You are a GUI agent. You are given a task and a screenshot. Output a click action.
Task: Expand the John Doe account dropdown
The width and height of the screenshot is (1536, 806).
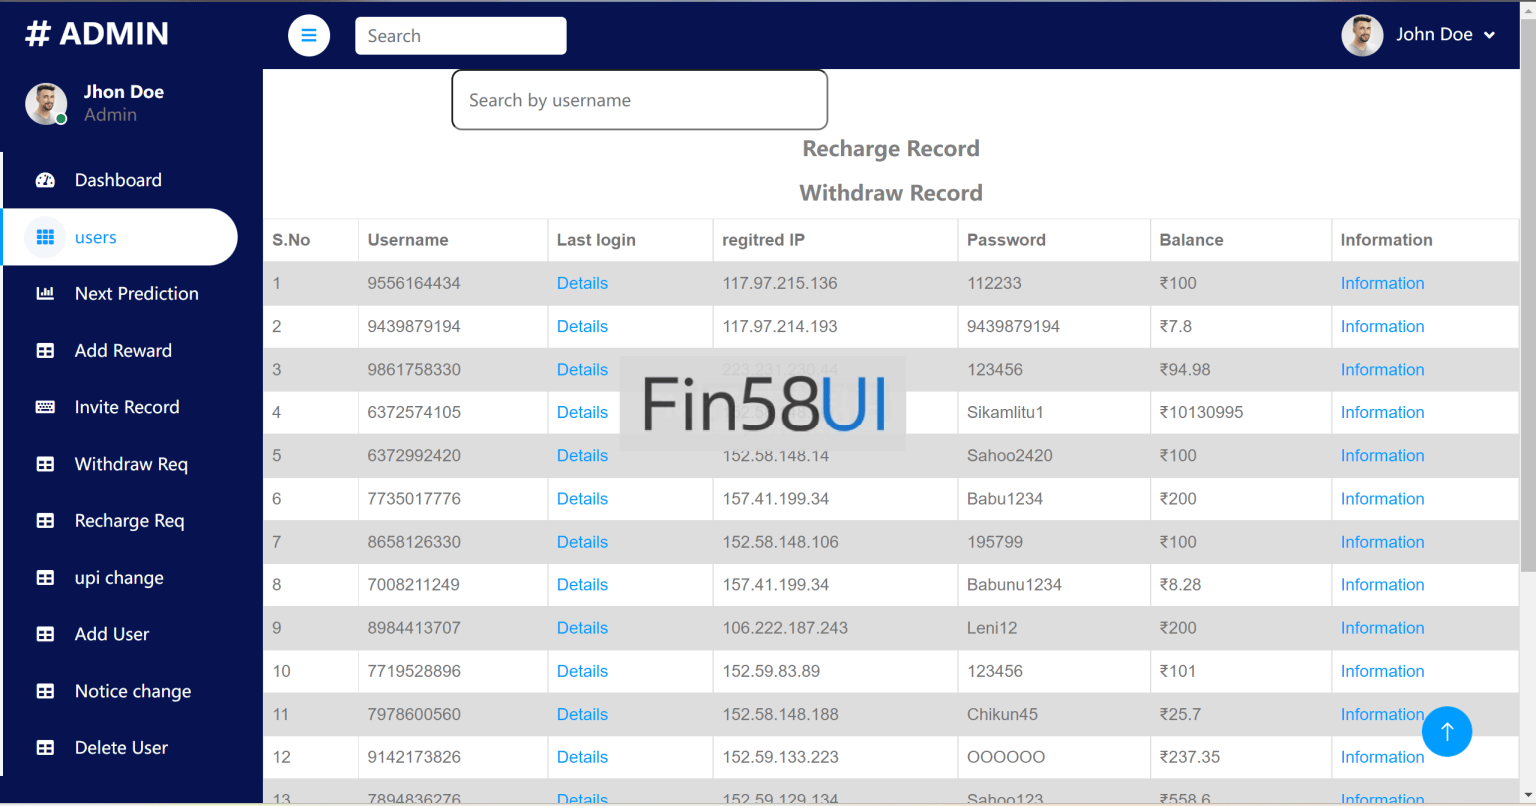[x=1489, y=35]
